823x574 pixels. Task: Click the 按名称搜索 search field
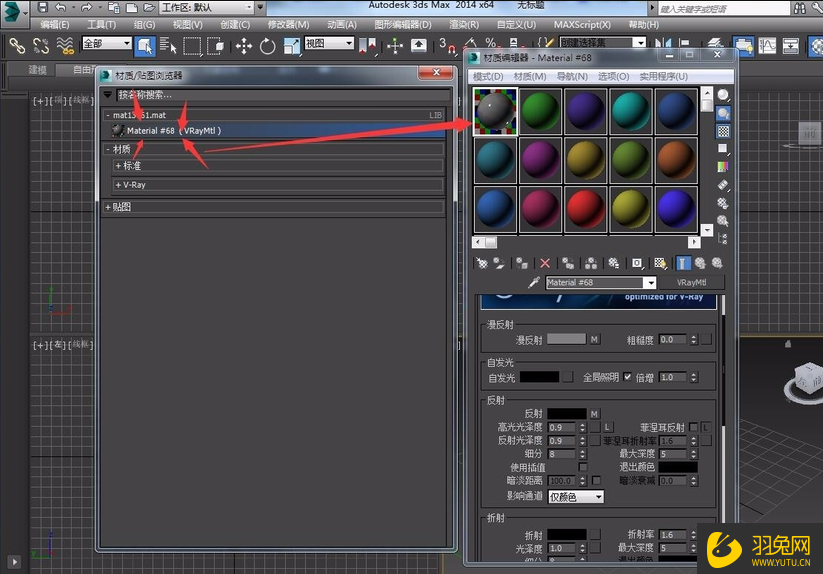(283, 95)
